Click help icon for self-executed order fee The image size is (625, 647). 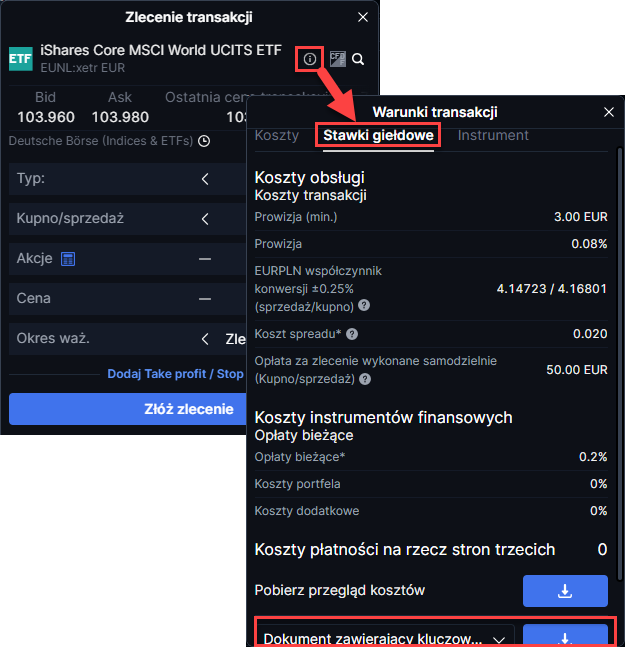365,379
